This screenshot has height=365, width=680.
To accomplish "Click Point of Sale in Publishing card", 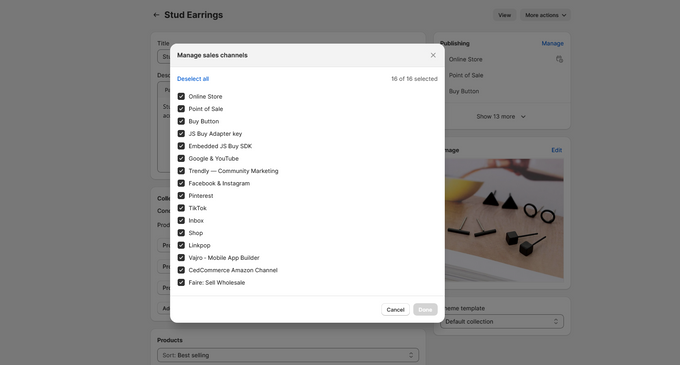I will click(466, 75).
